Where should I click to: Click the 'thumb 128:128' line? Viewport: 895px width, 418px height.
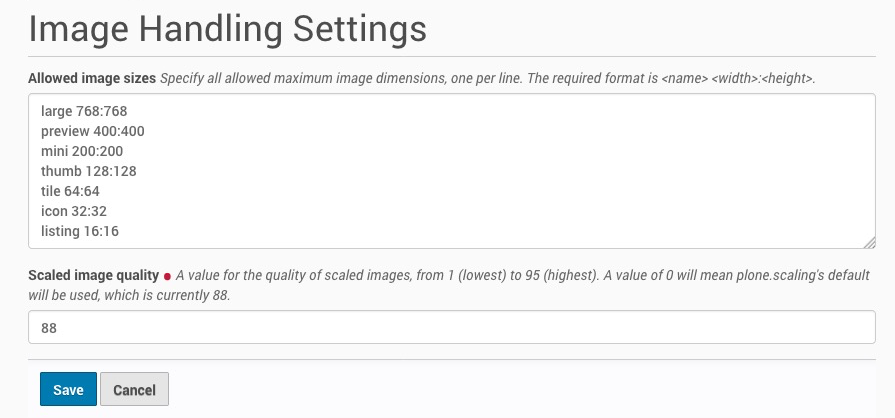[x=89, y=171]
